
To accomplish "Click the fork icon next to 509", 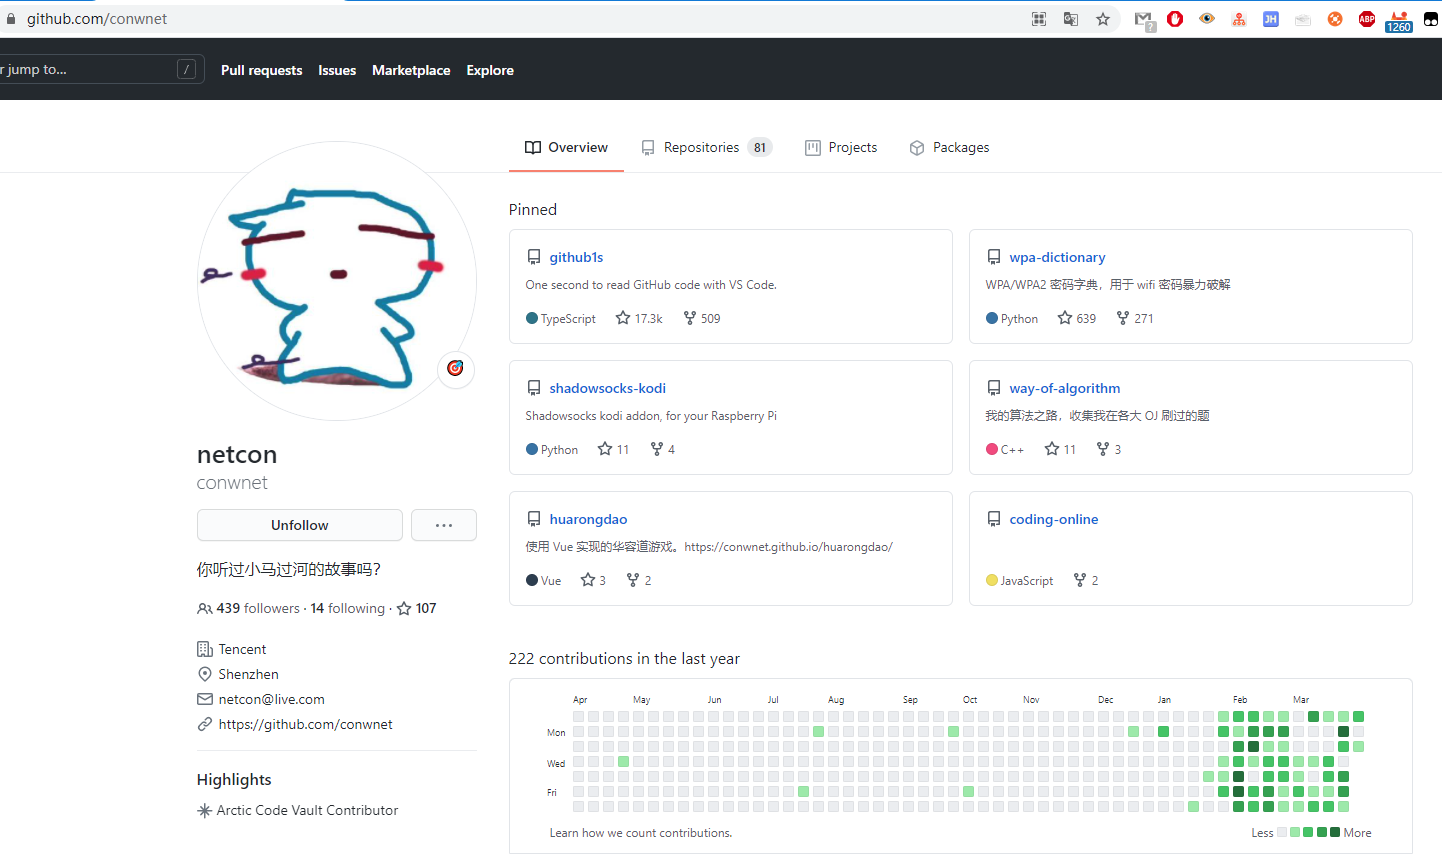I will pyautogui.click(x=690, y=318).
